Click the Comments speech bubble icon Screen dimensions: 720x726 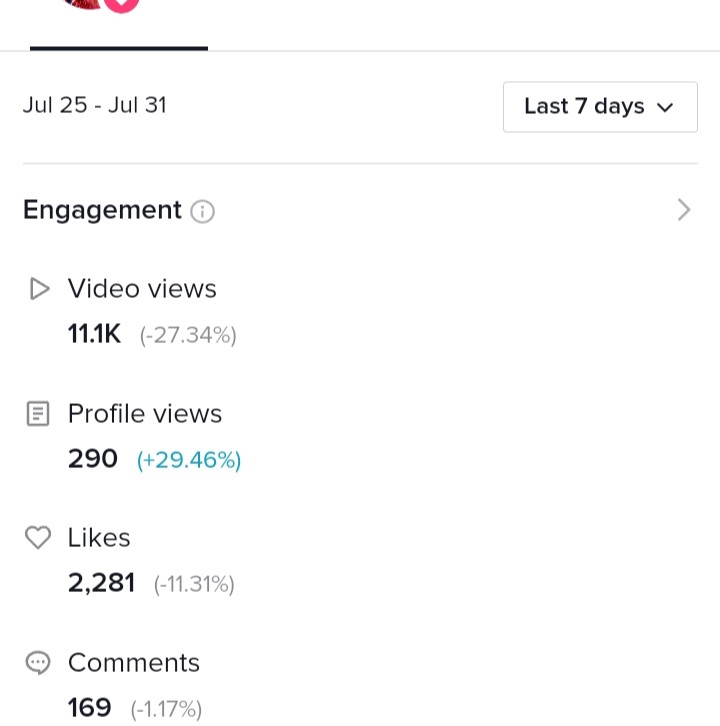38,663
